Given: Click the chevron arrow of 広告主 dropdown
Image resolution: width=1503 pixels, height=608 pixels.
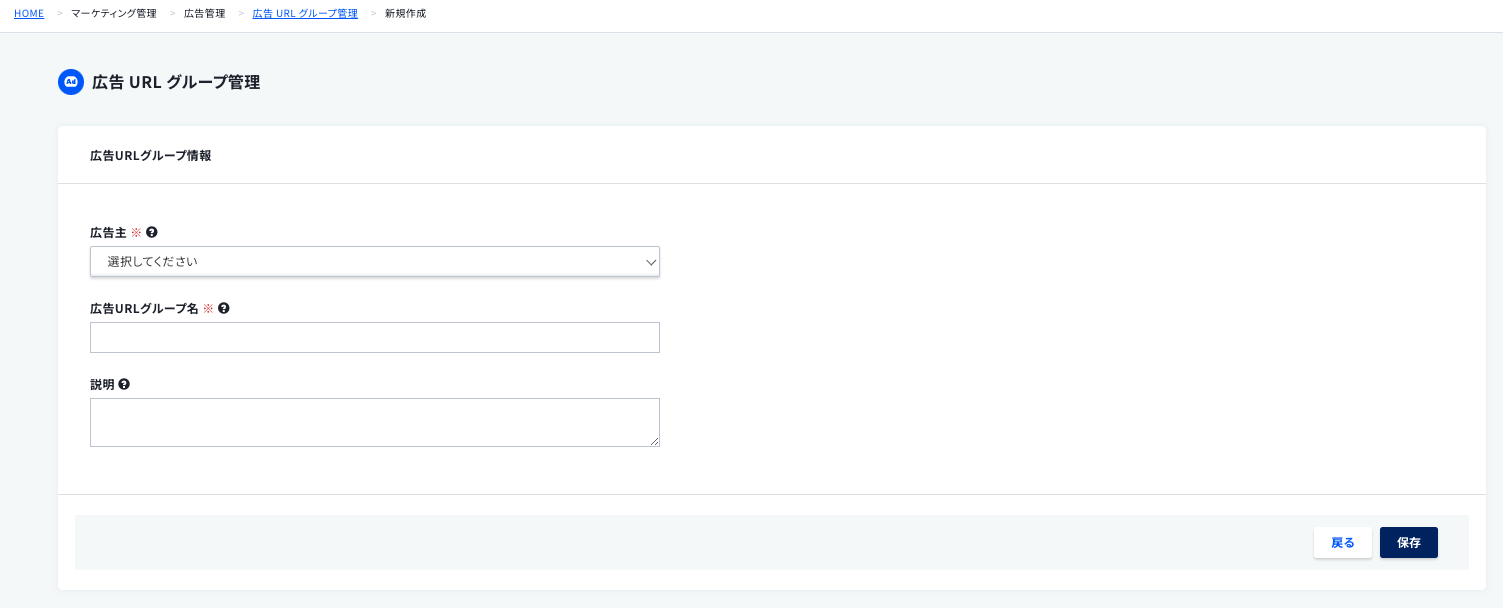Looking at the screenshot, I should tap(651, 262).
